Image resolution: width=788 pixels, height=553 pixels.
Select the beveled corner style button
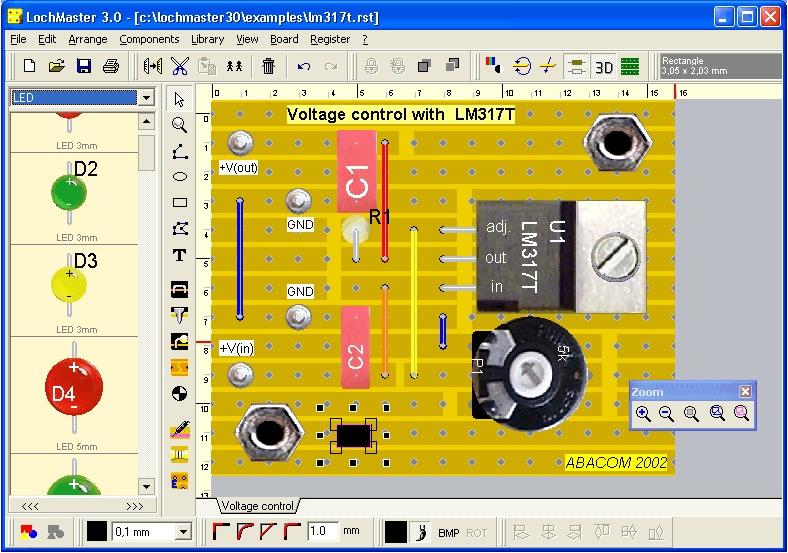(x=268, y=531)
